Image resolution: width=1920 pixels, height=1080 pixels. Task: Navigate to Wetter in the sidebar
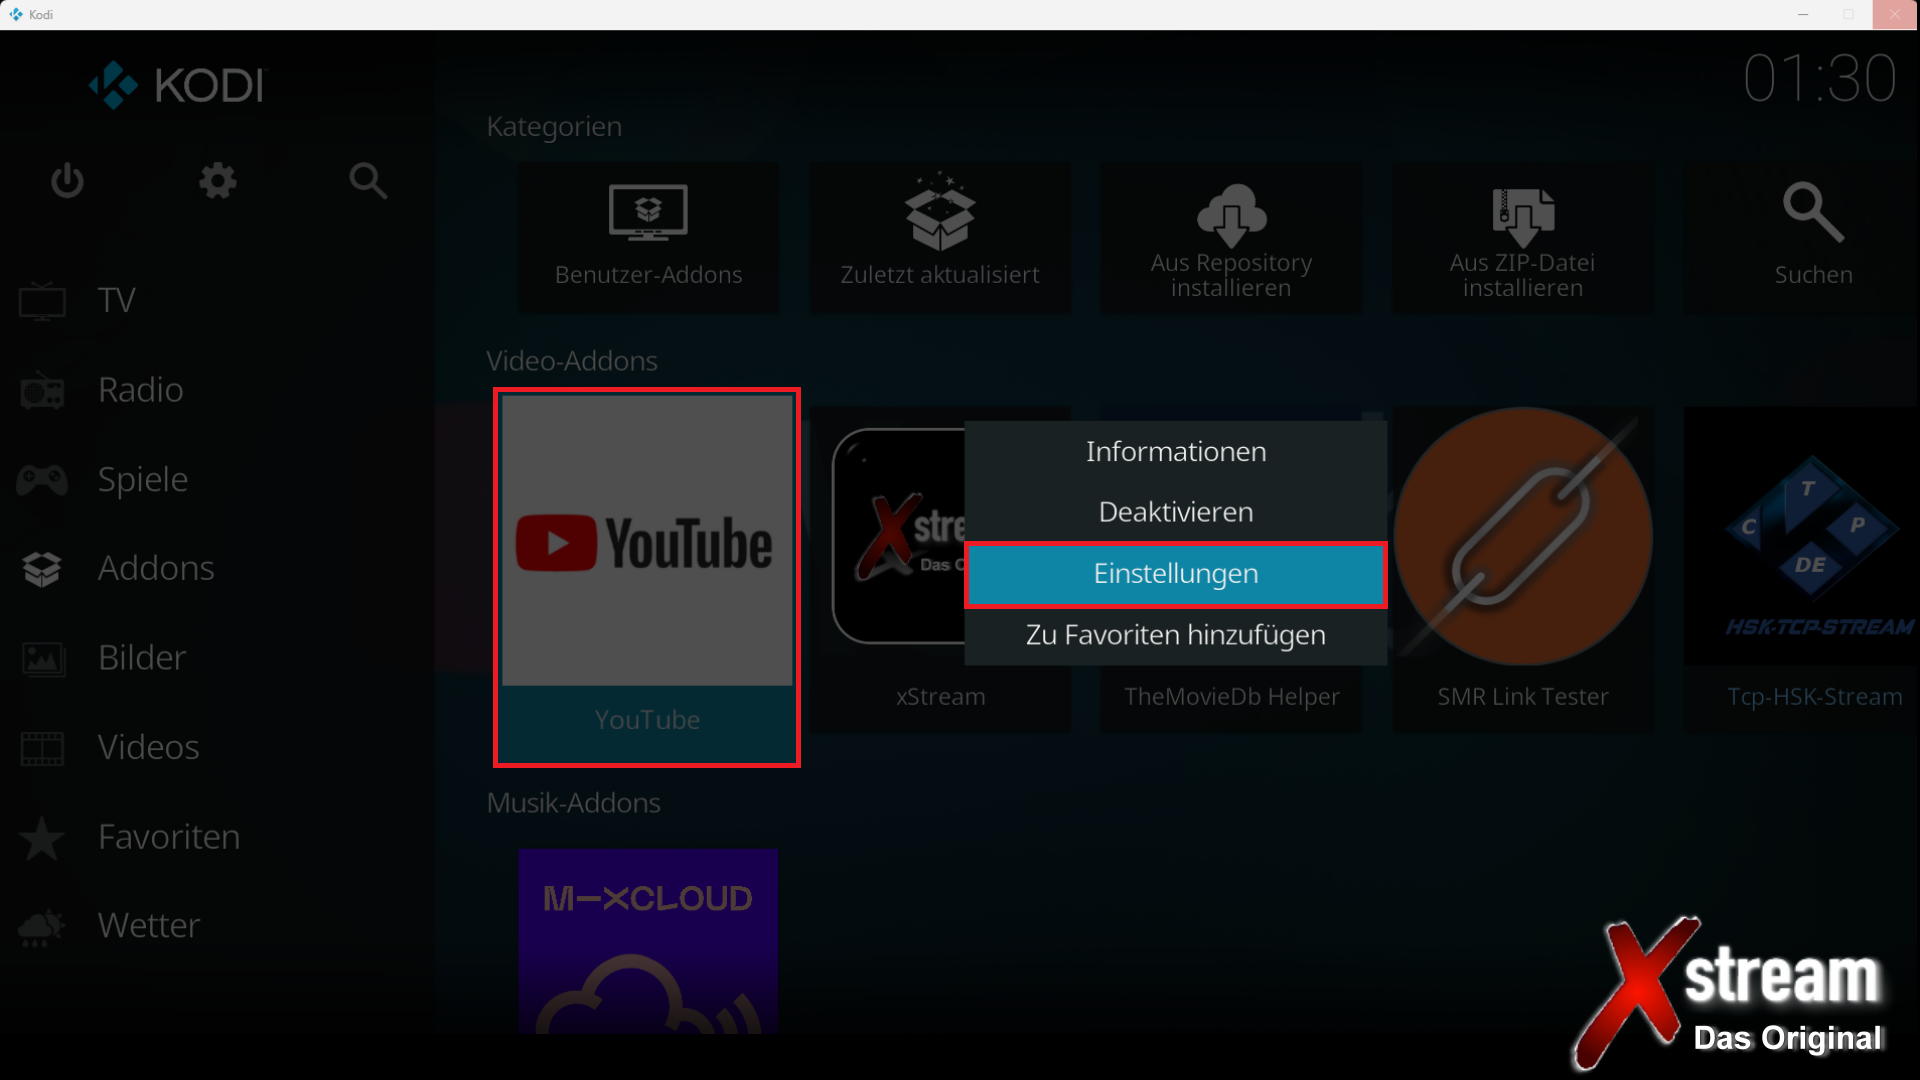coord(148,925)
